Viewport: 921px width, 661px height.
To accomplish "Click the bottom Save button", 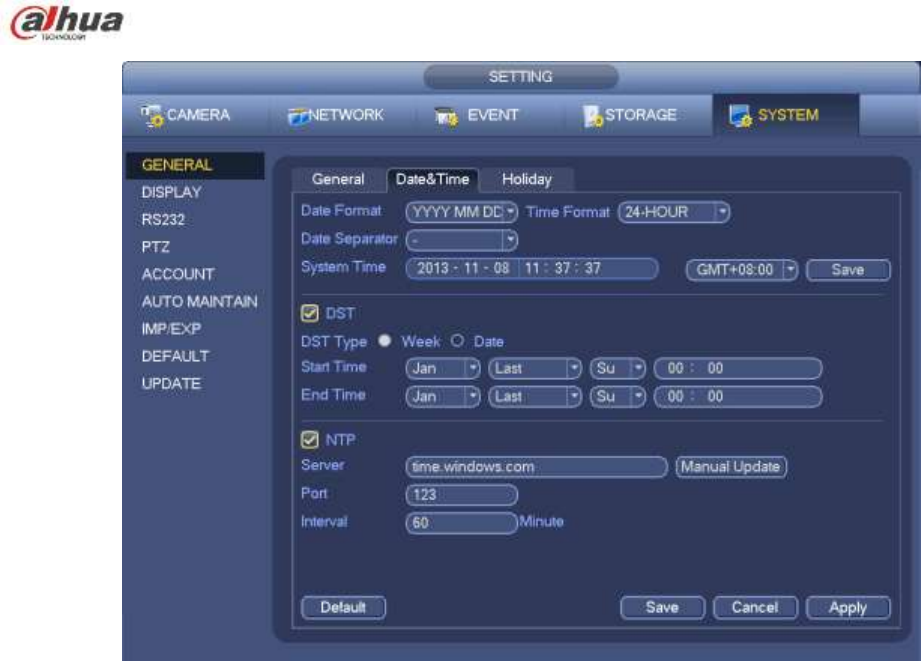I will coord(663,608).
